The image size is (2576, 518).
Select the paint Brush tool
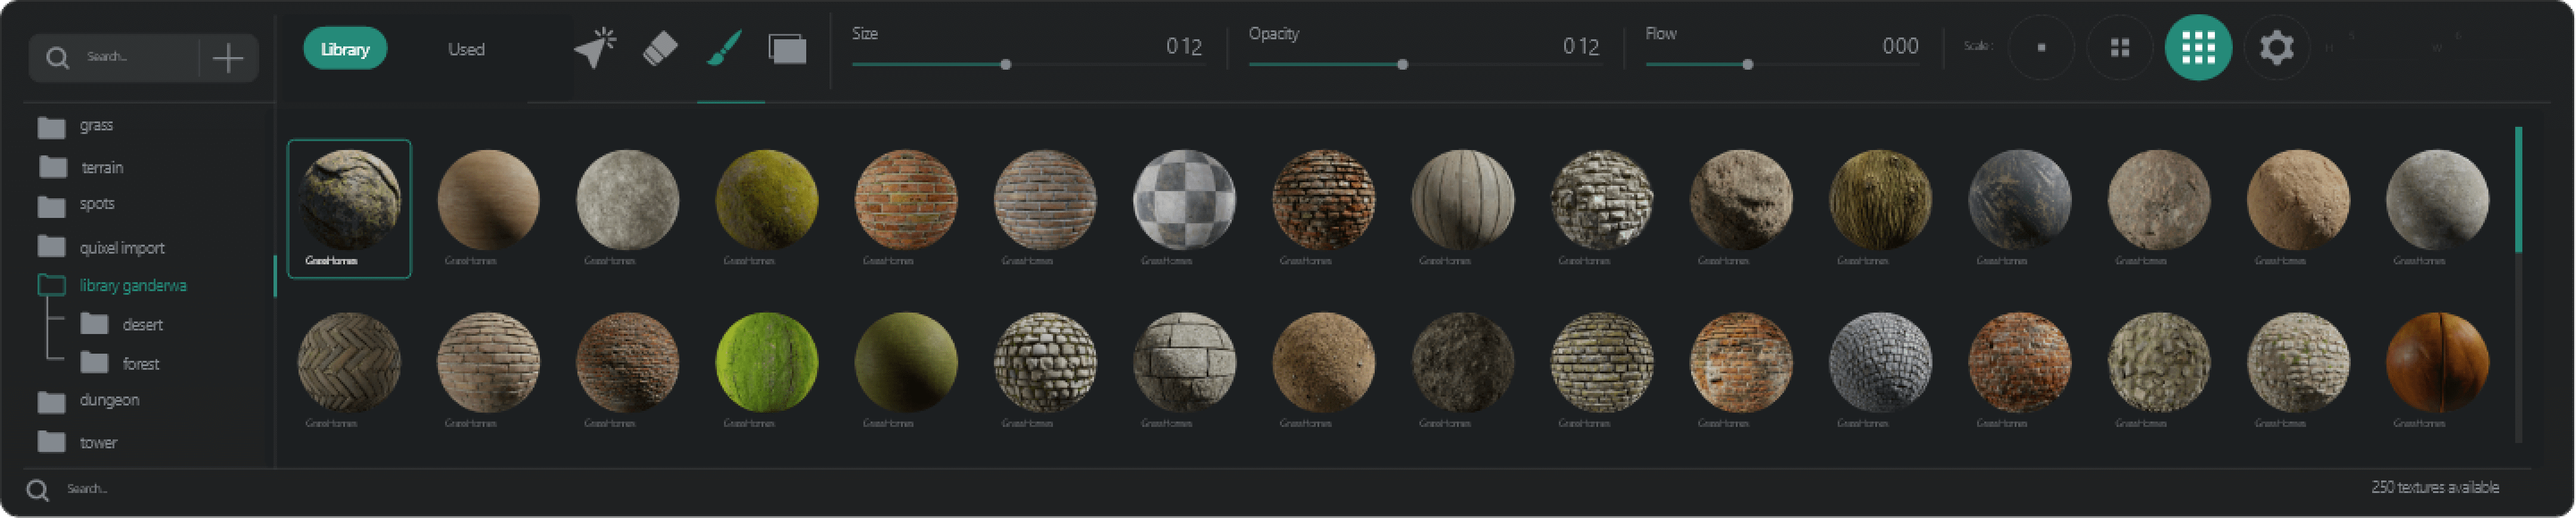[x=724, y=48]
